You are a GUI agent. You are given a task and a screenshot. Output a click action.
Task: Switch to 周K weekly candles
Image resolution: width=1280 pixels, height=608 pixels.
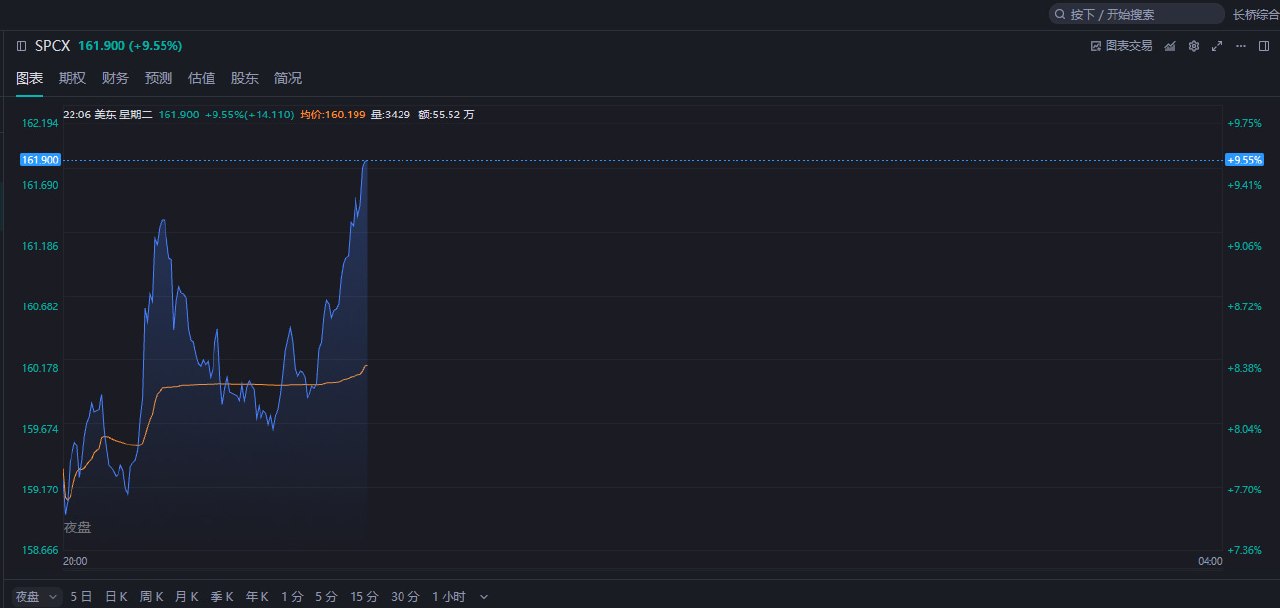tap(151, 597)
